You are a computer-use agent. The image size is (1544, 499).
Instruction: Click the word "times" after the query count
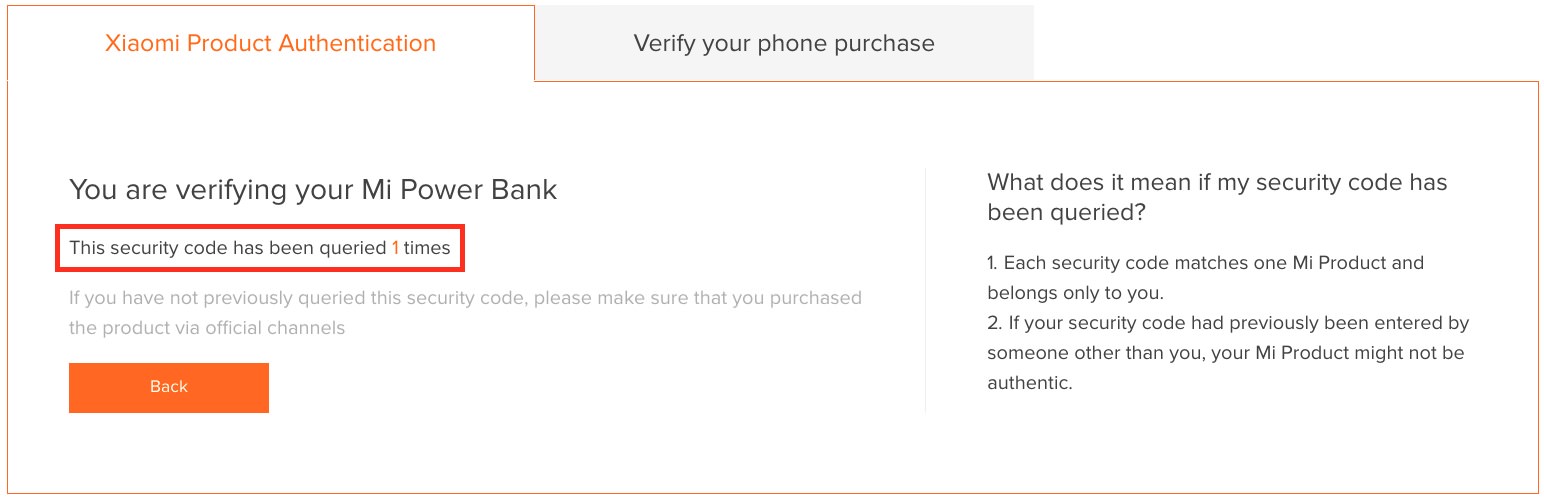coord(427,248)
